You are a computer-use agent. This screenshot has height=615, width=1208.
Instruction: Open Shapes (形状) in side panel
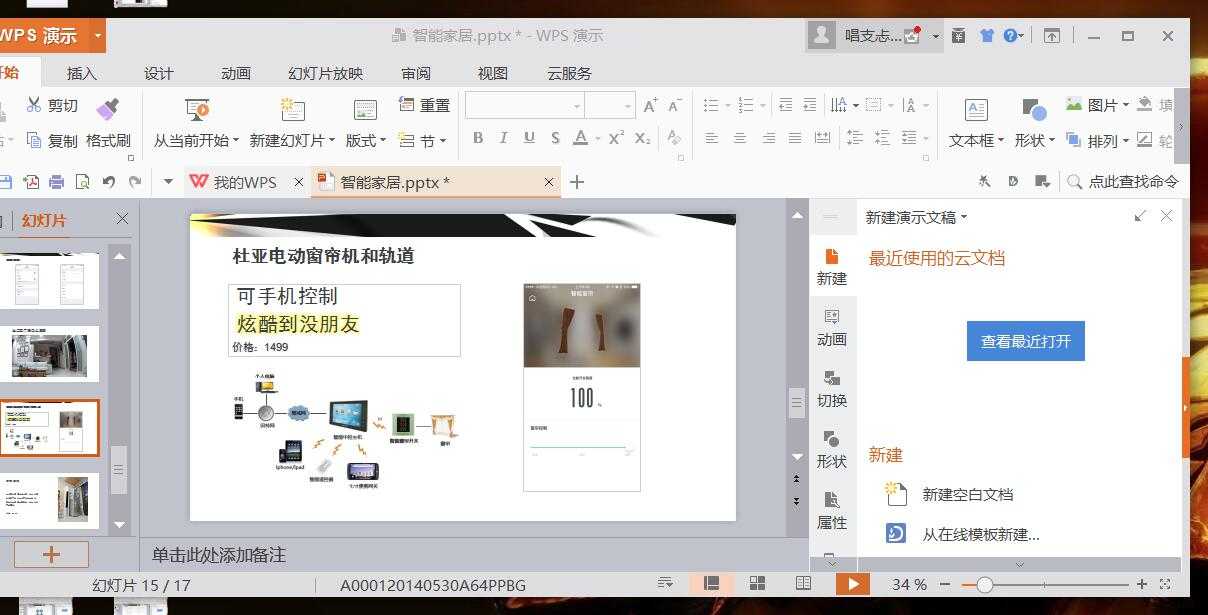(x=832, y=449)
